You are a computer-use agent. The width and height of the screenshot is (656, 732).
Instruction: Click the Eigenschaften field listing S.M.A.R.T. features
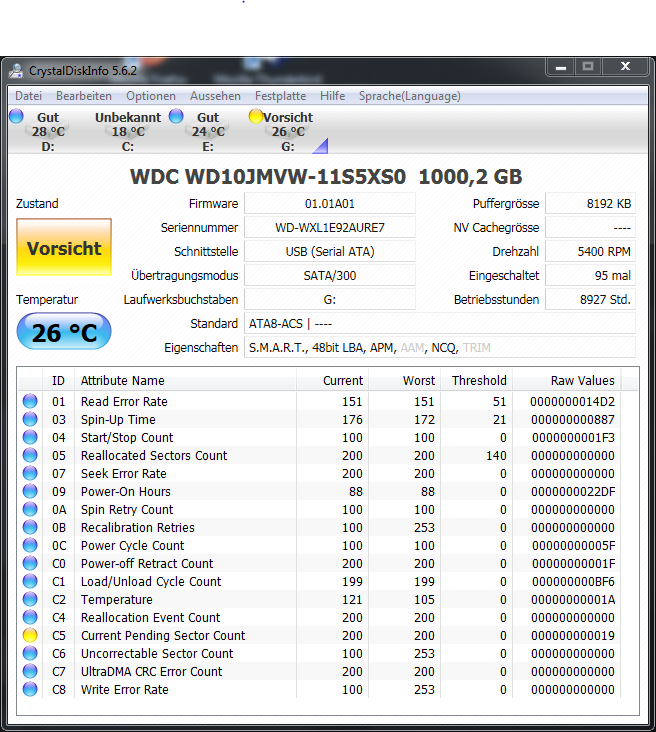point(440,347)
